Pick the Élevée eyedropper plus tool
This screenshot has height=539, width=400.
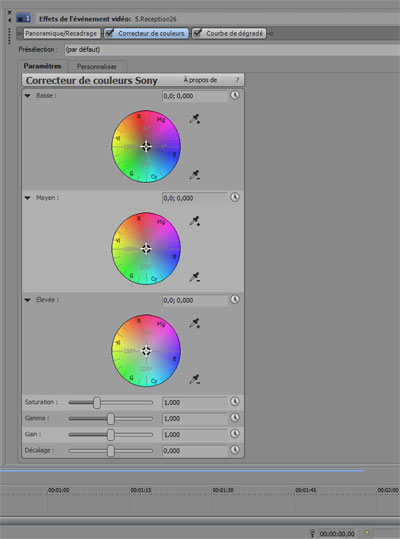pyautogui.click(x=195, y=323)
